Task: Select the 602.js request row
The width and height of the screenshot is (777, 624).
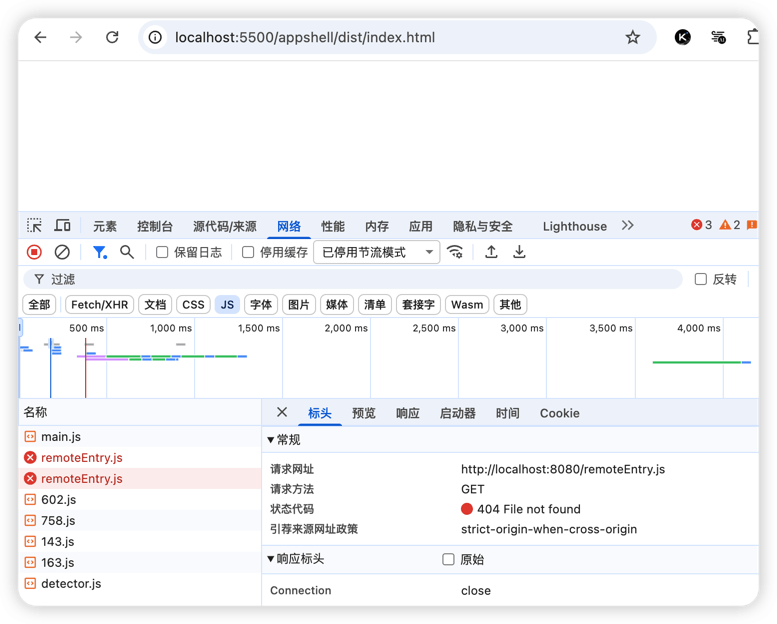Action: pos(58,500)
